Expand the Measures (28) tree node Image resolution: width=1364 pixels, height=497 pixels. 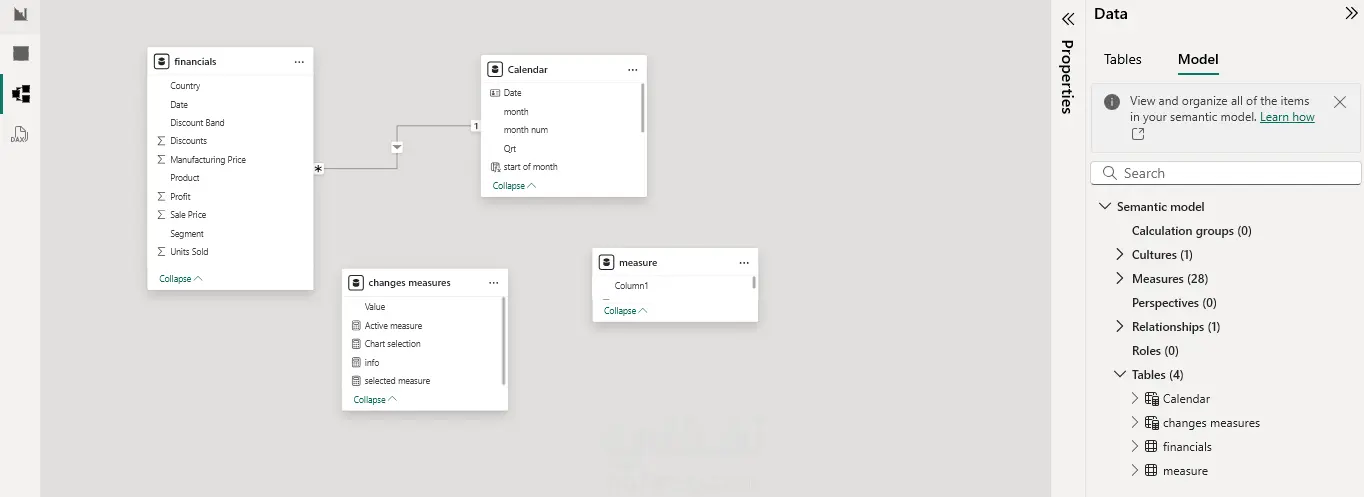(1120, 279)
